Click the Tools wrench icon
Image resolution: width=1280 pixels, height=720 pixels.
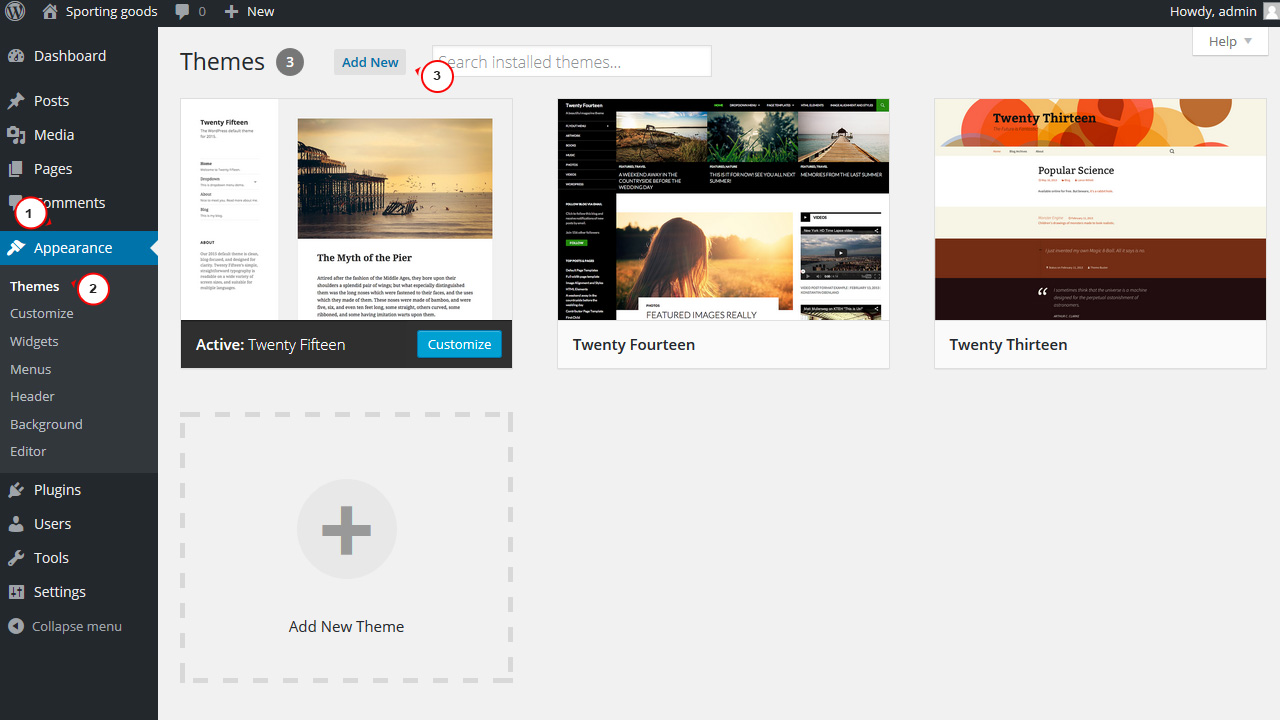pos(16,558)
